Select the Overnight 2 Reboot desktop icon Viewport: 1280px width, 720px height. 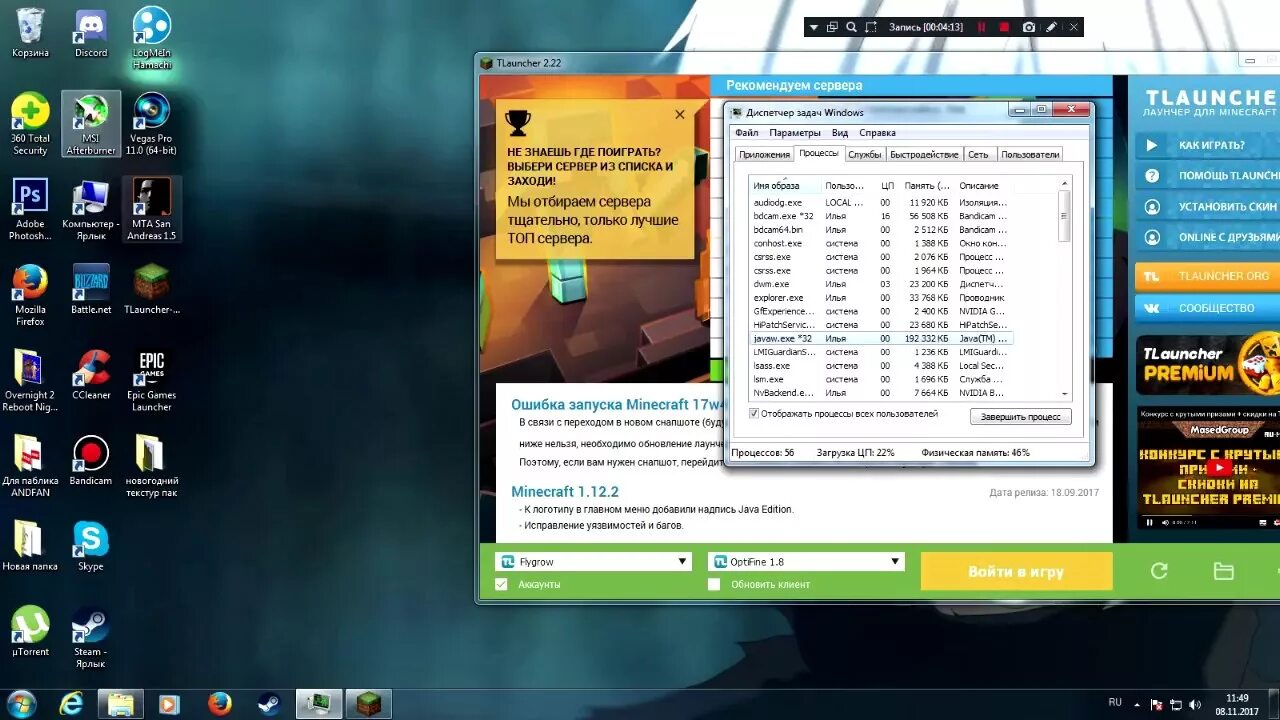(x=30, y=380)
